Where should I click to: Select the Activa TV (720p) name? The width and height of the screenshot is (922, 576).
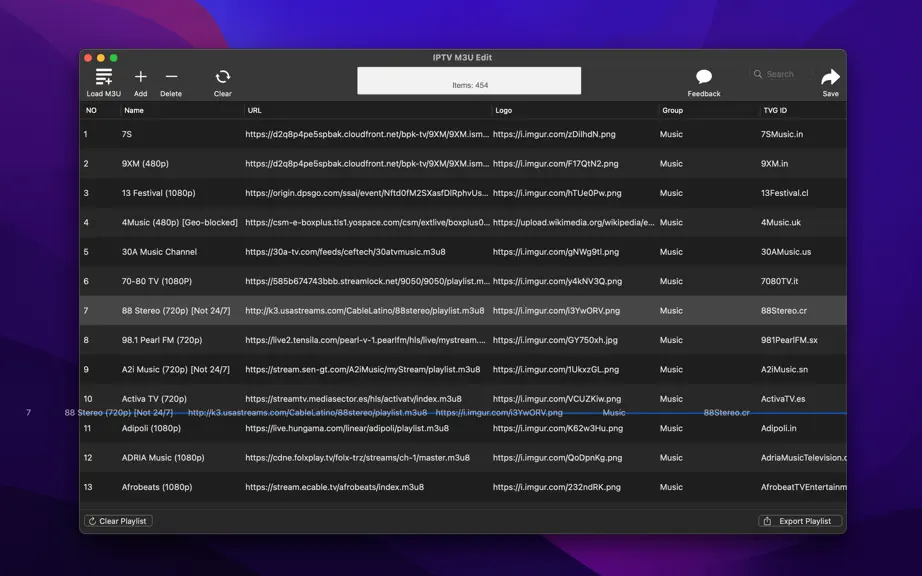pyautogui.click(x=154, y=398)
